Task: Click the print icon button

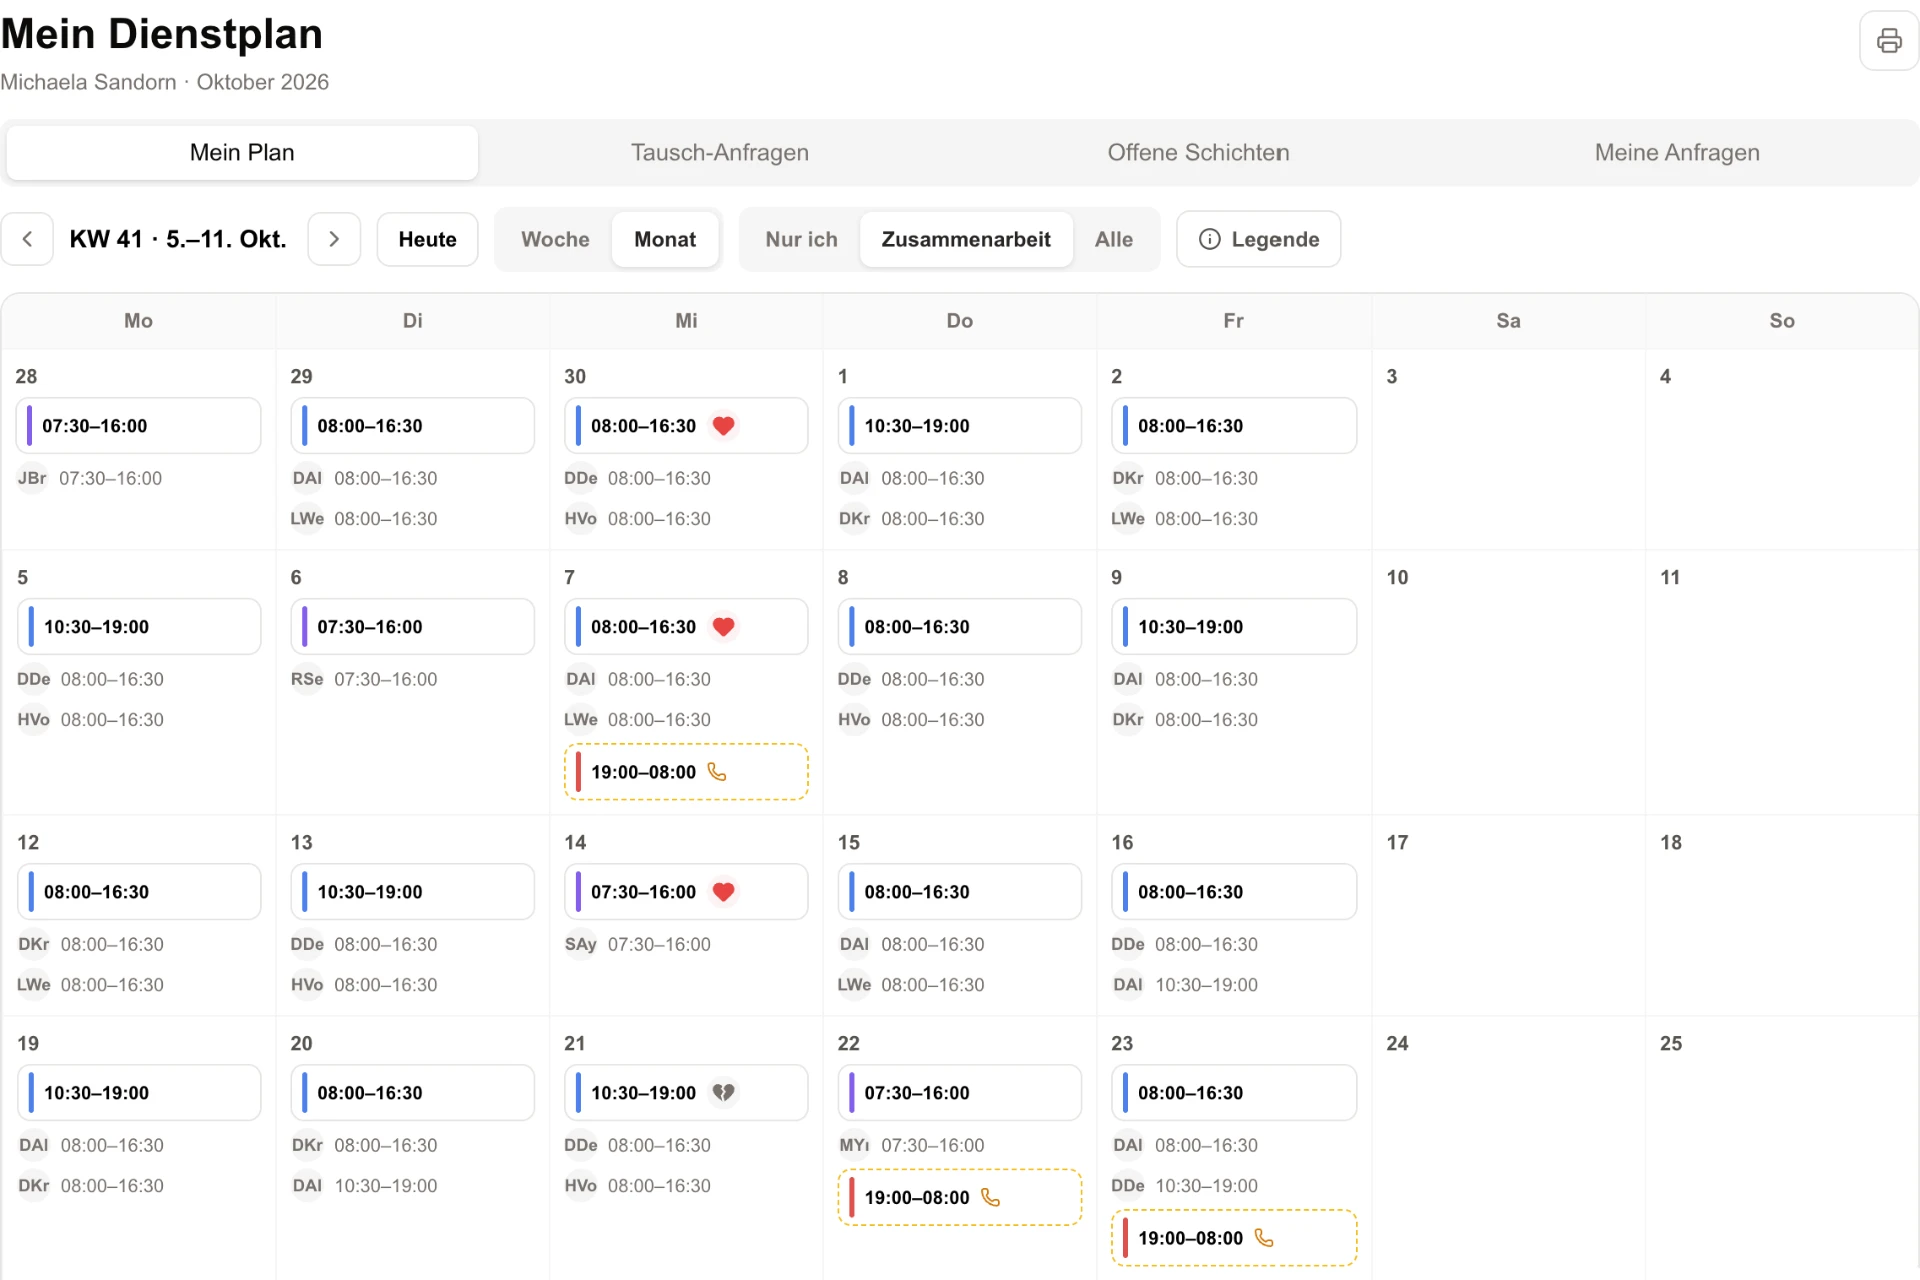Action: coord(1888,41)
